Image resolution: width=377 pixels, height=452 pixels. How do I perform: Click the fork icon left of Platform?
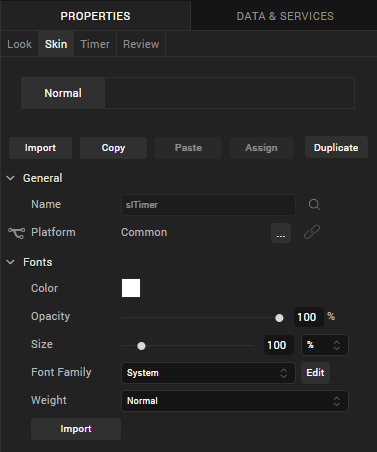[16, 233]
